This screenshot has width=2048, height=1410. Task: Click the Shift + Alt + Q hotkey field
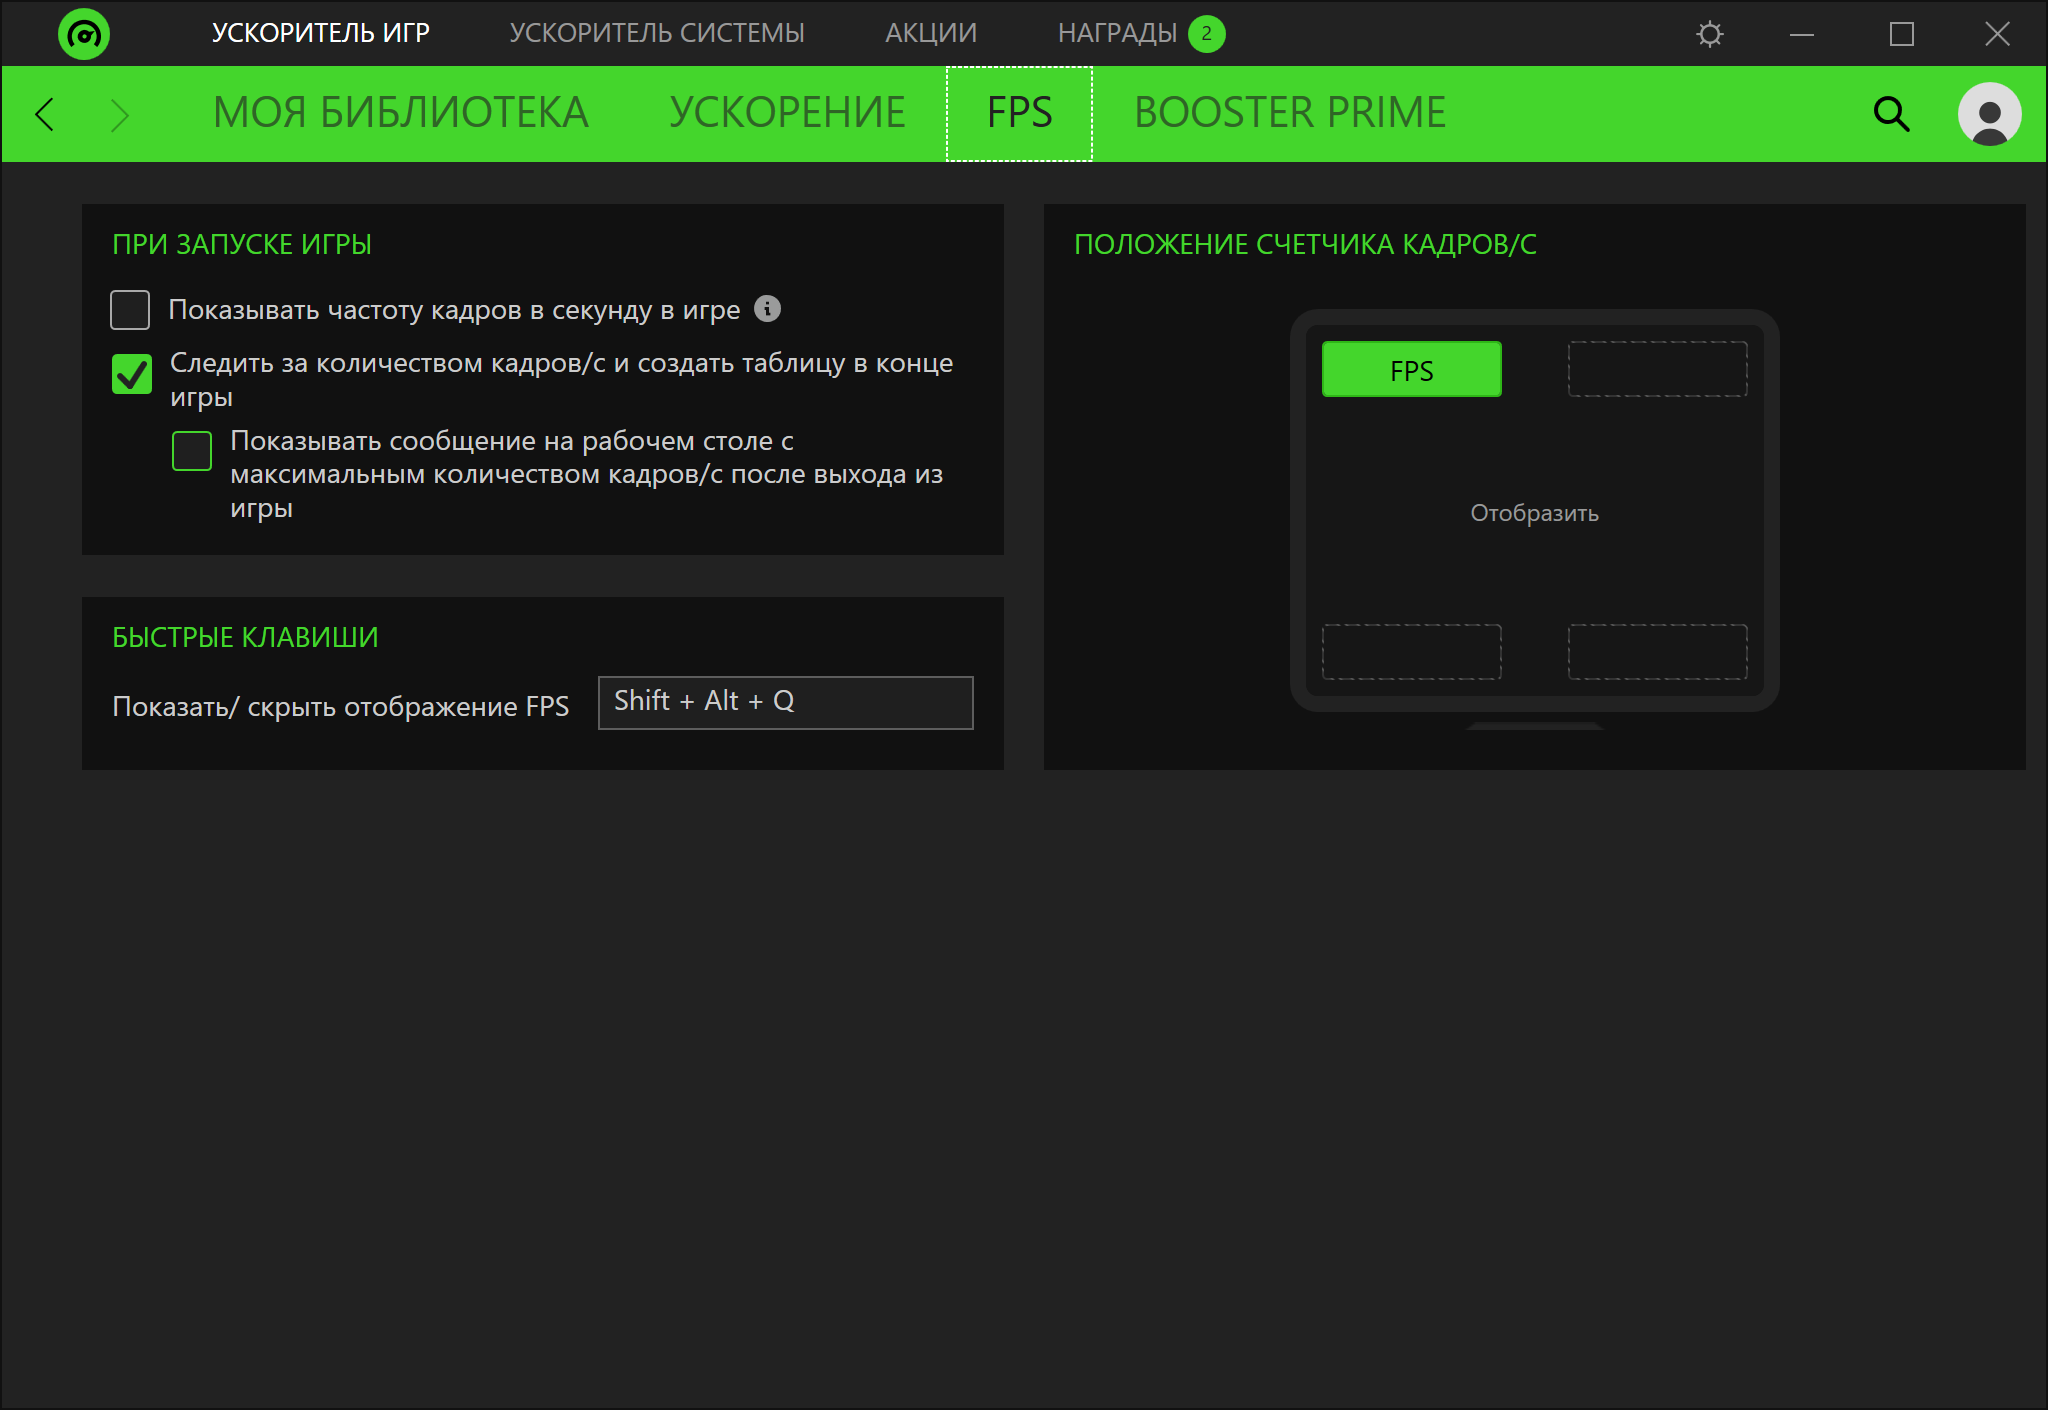click(785, 702)
